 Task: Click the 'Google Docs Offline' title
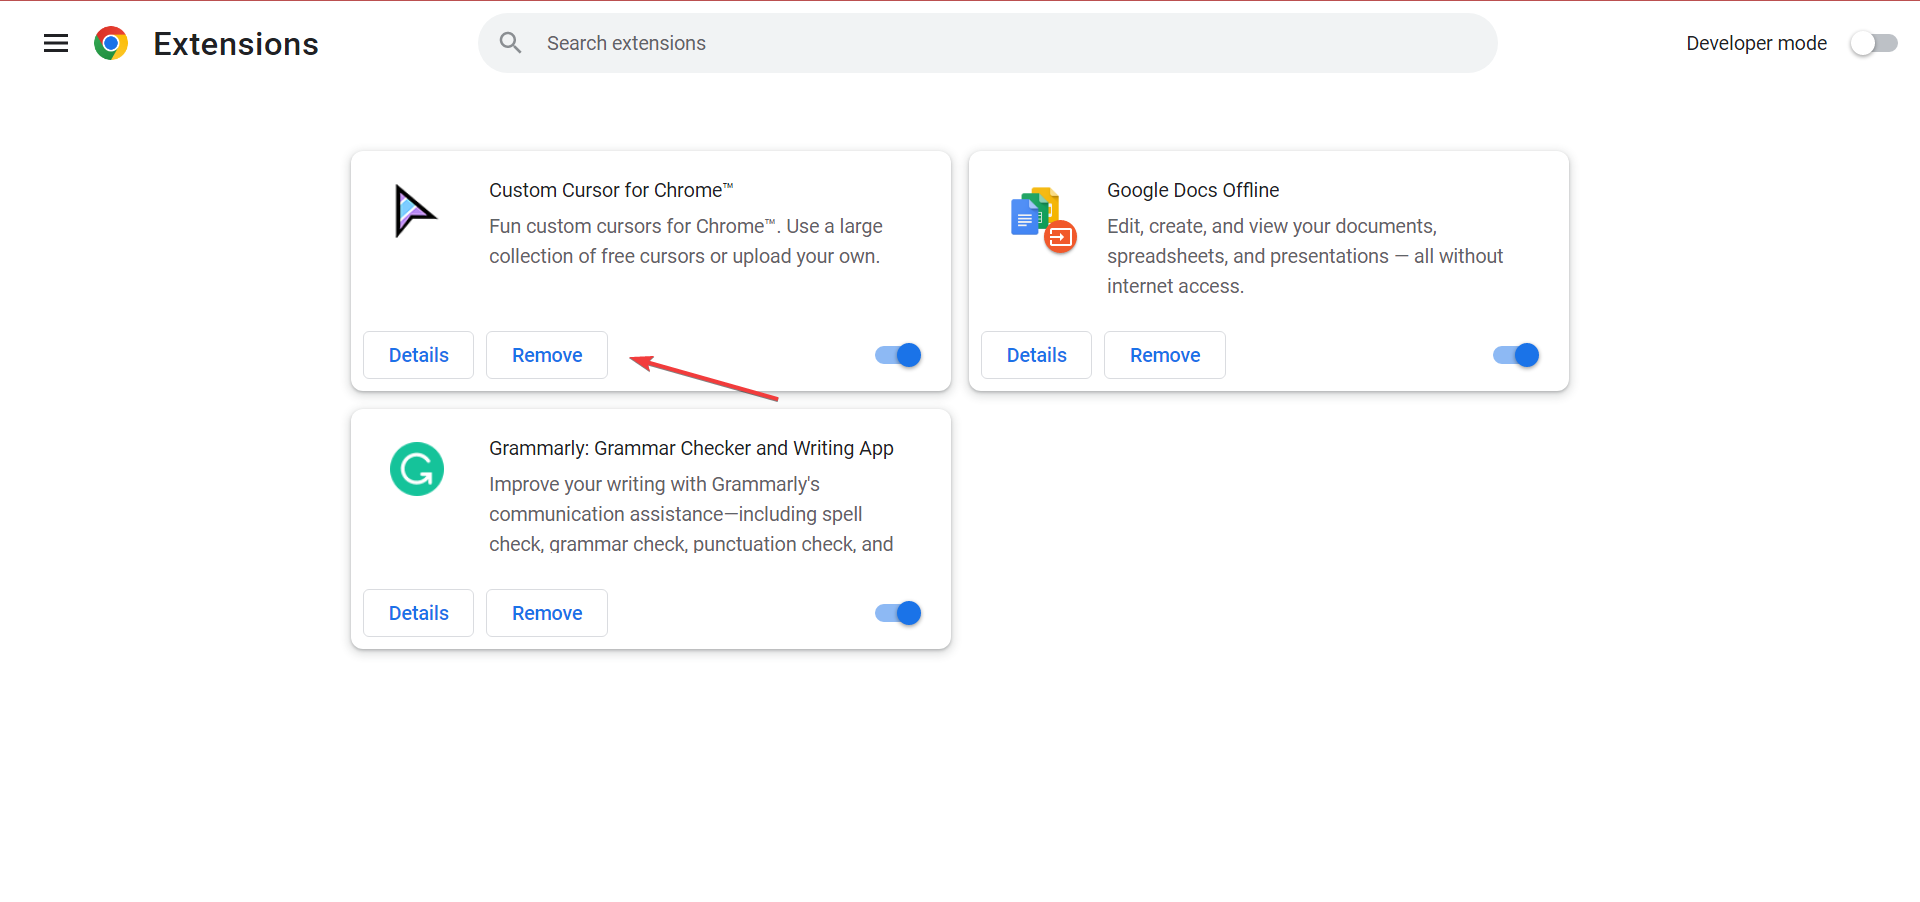point(1193,190)
